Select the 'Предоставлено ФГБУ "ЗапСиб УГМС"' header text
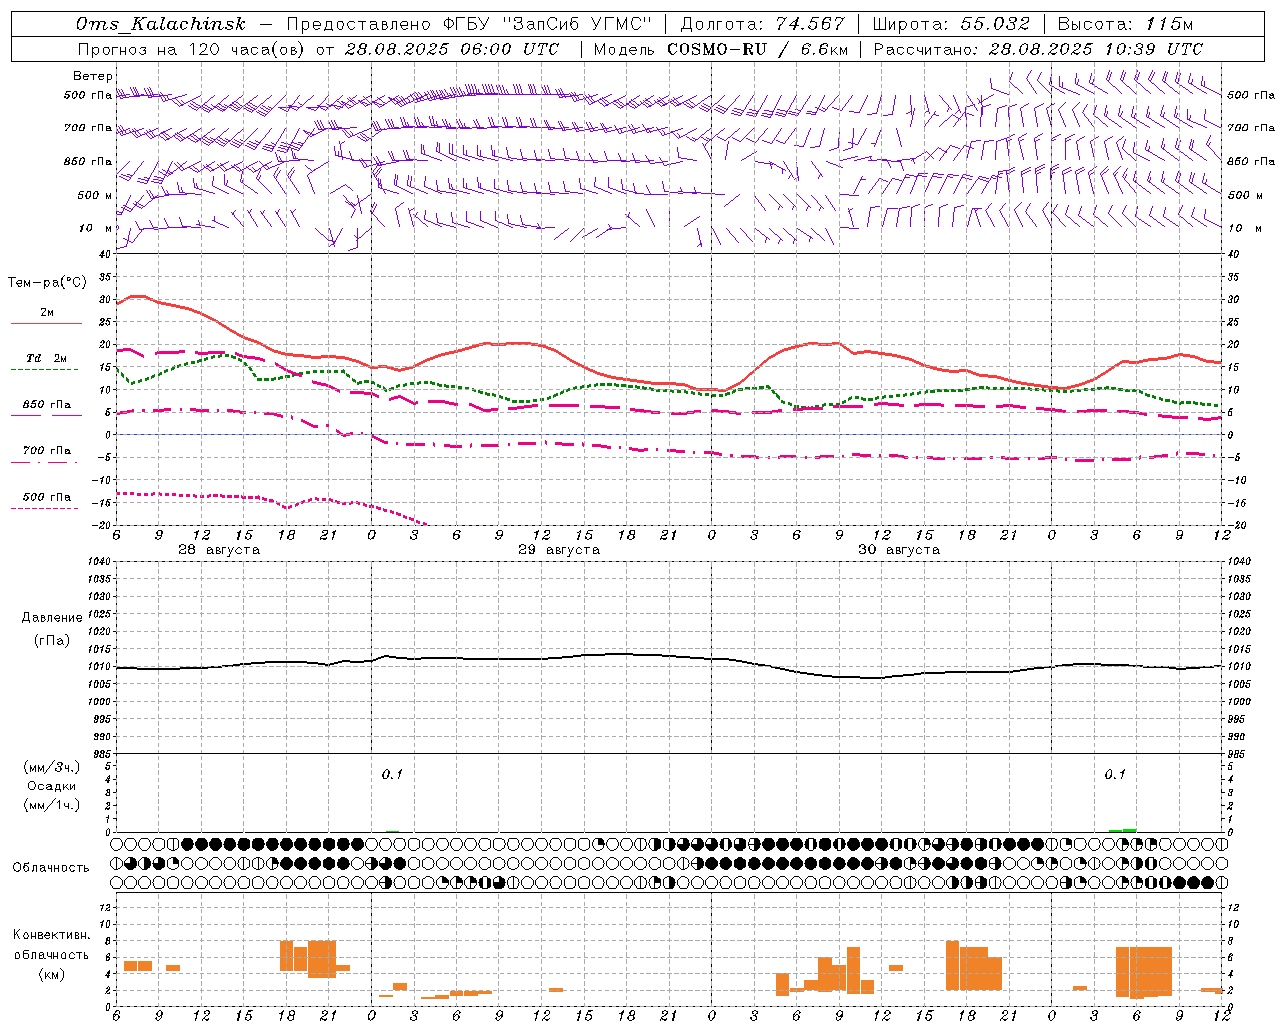 pos(470,24)
